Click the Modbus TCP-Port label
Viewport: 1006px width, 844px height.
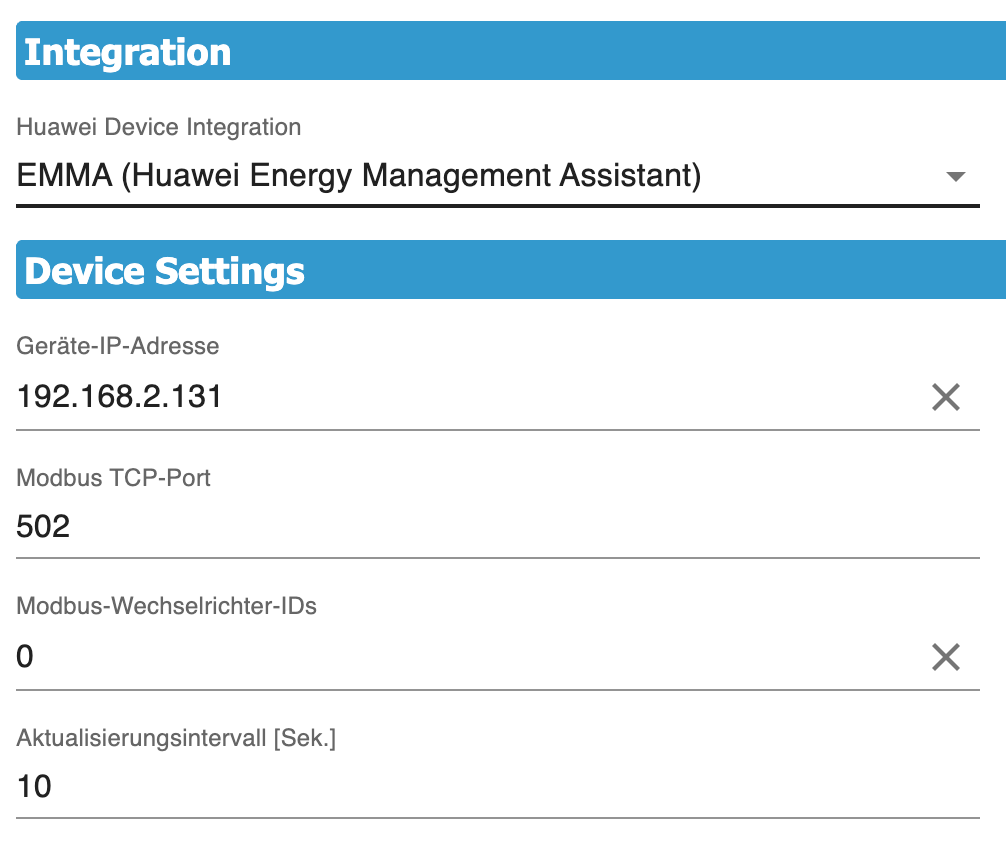pos(114,477)
